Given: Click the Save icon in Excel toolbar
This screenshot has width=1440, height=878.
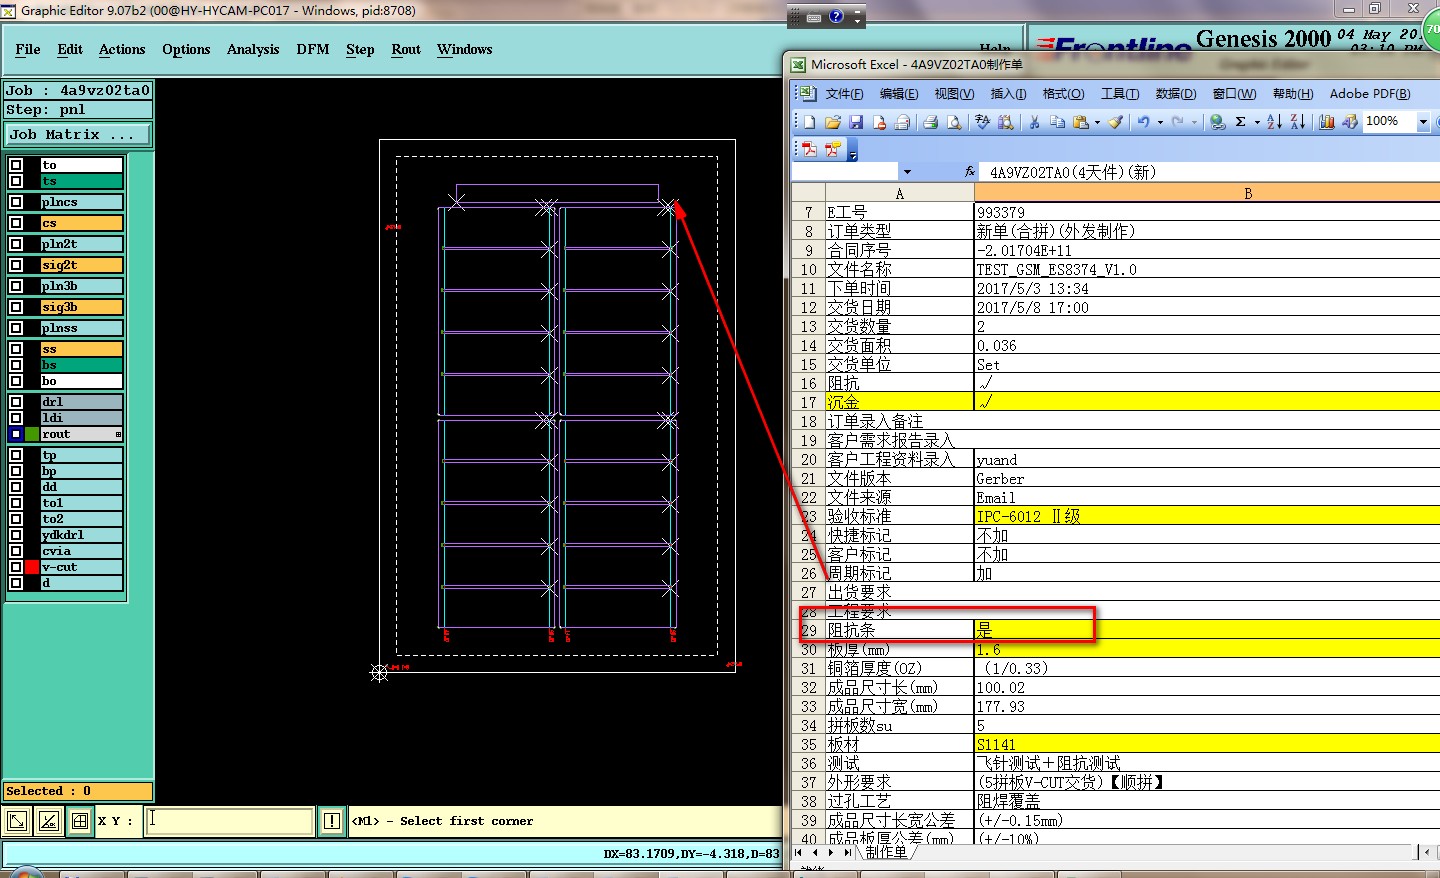Looking at the screenshot, I should click(856, 122).
